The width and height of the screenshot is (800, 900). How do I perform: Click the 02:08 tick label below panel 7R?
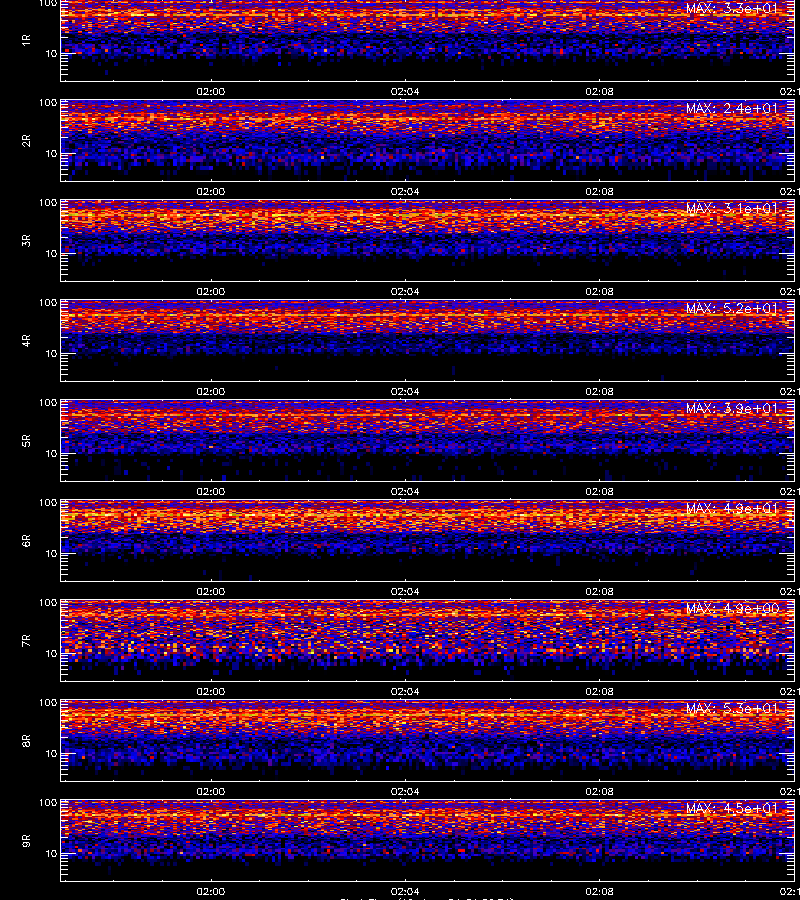click(599, 692)
